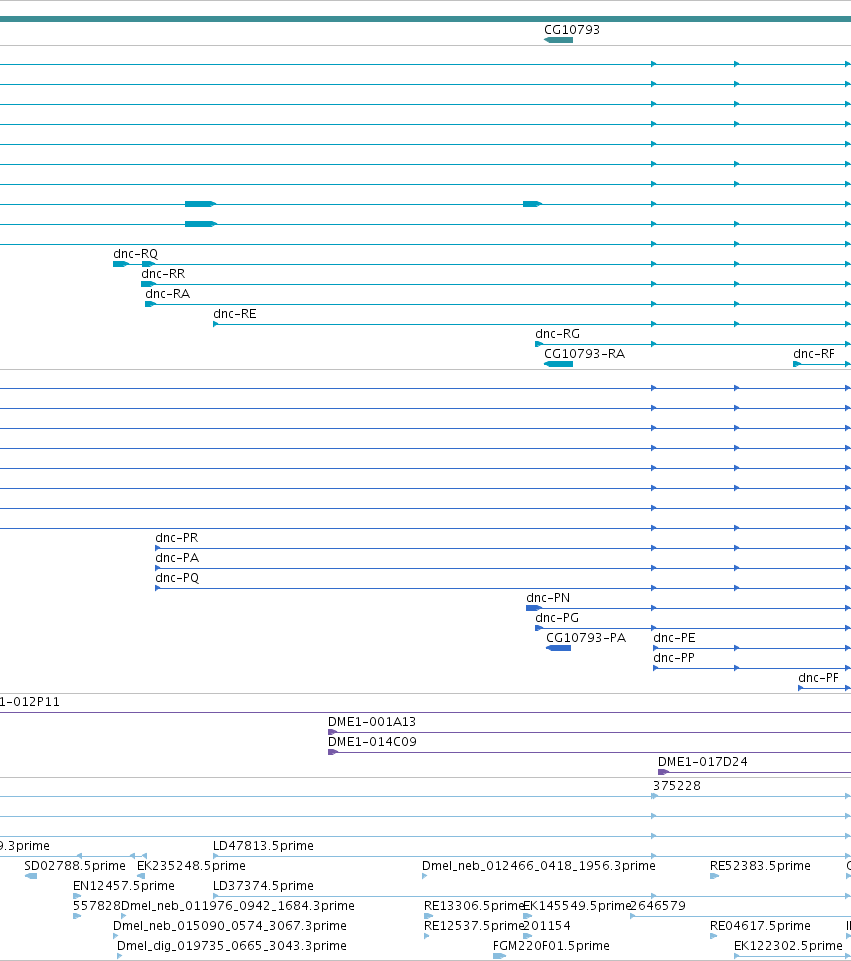
Task: Select Dmel_dig_019735_0665_3043.3prime label
Action: [232, 946]
